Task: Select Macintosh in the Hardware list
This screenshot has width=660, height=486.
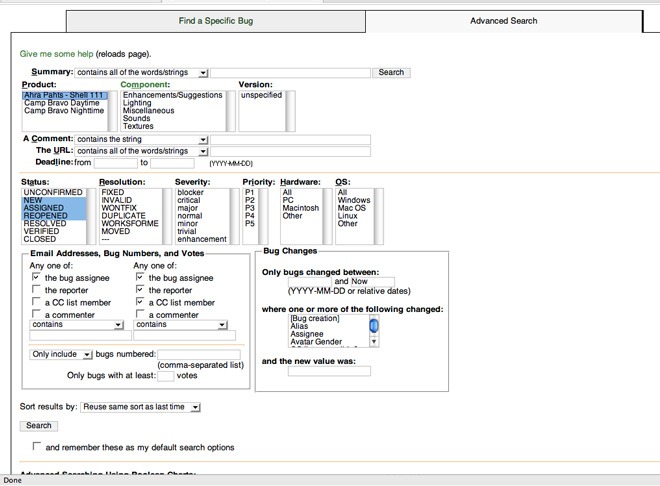Action: click(301, 208)
